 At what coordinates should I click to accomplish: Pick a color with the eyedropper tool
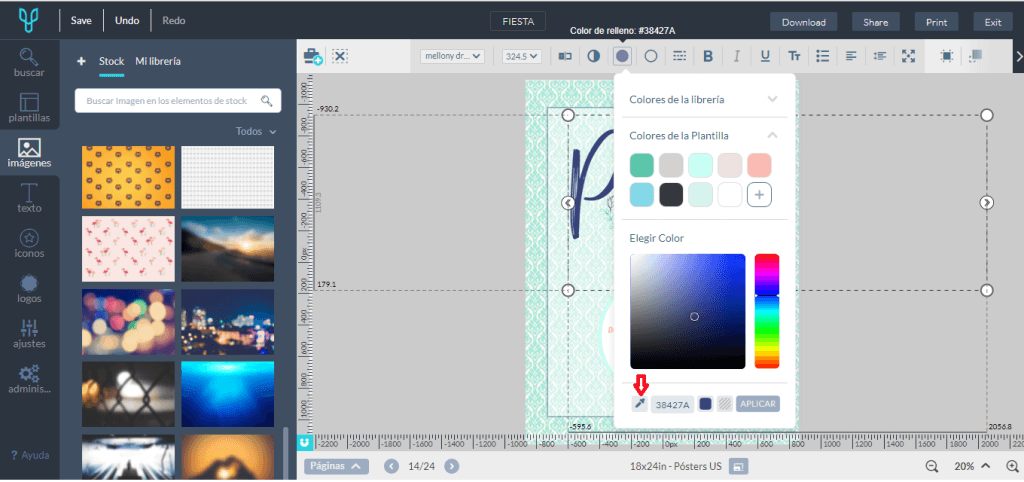pos(639,404)
